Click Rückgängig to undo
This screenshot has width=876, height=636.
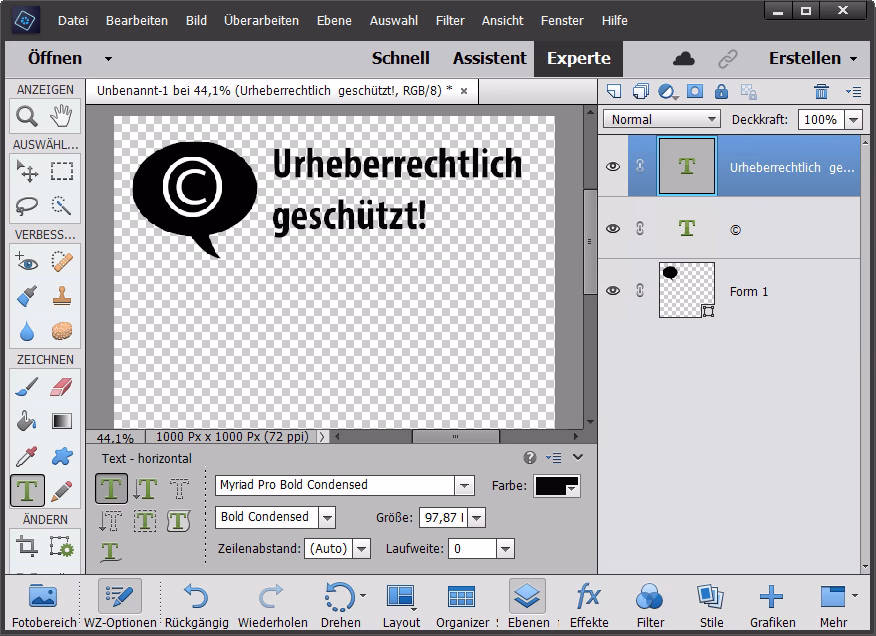(195, 605)
